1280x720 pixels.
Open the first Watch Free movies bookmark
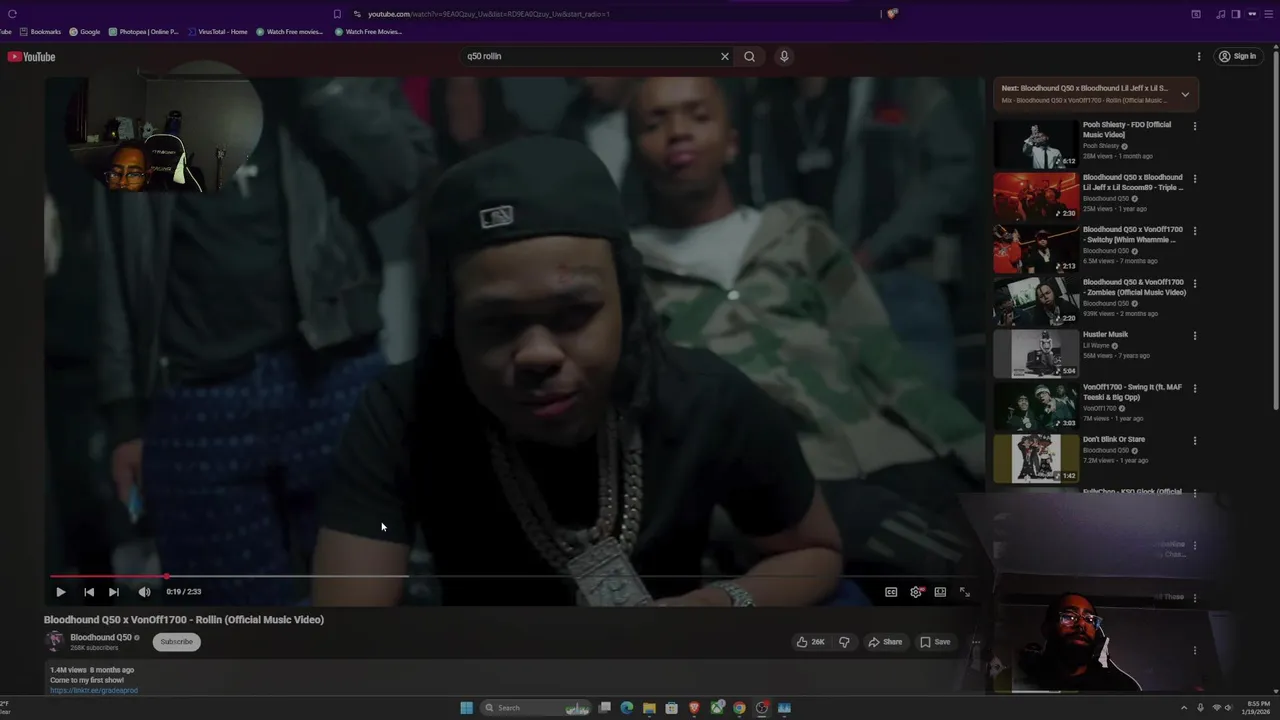[x=289, y=32]
